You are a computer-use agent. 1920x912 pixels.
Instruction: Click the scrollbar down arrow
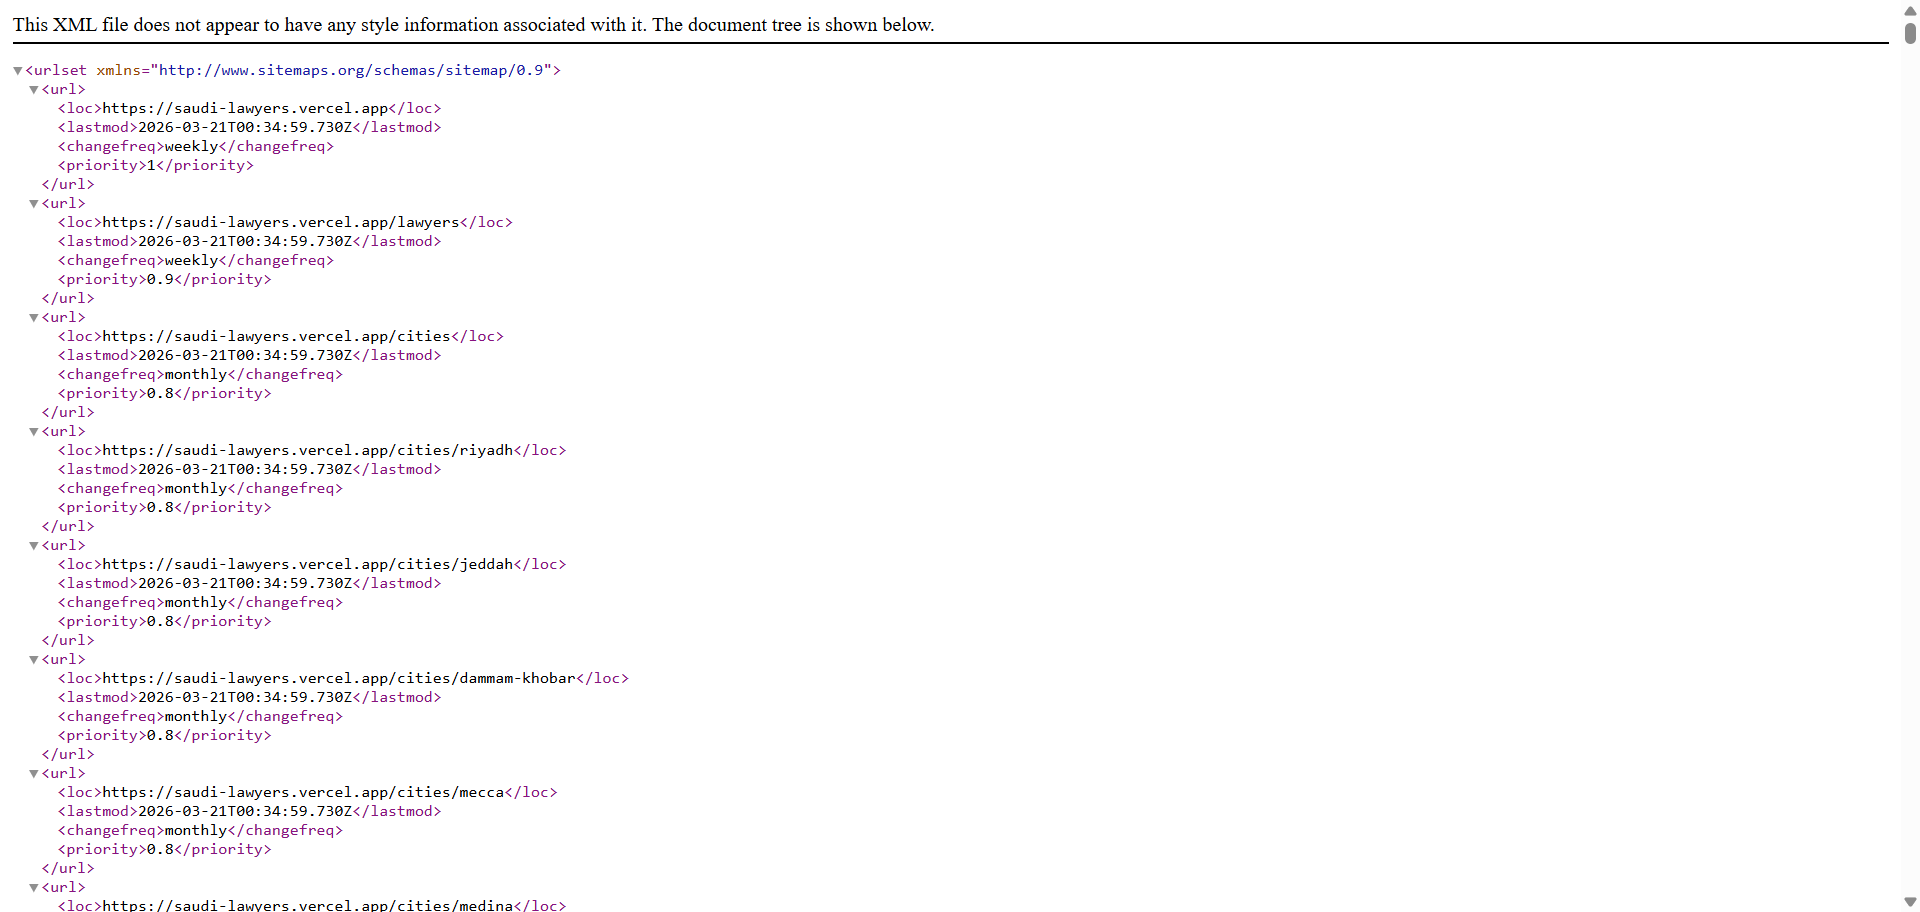coord(1910,902)
